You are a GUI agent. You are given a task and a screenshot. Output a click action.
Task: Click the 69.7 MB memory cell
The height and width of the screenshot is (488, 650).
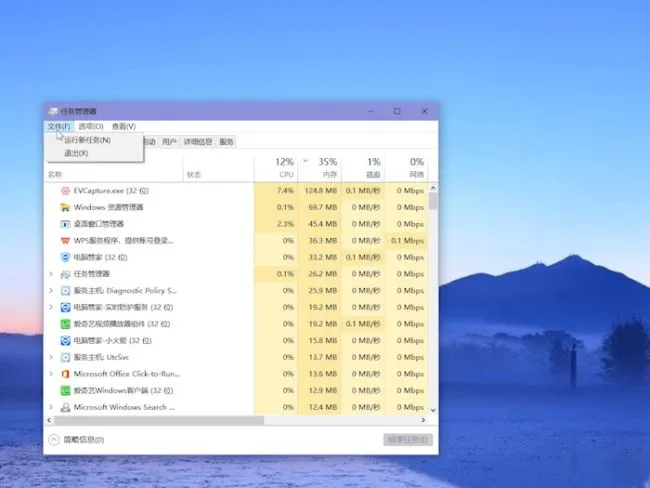point(320,207)
